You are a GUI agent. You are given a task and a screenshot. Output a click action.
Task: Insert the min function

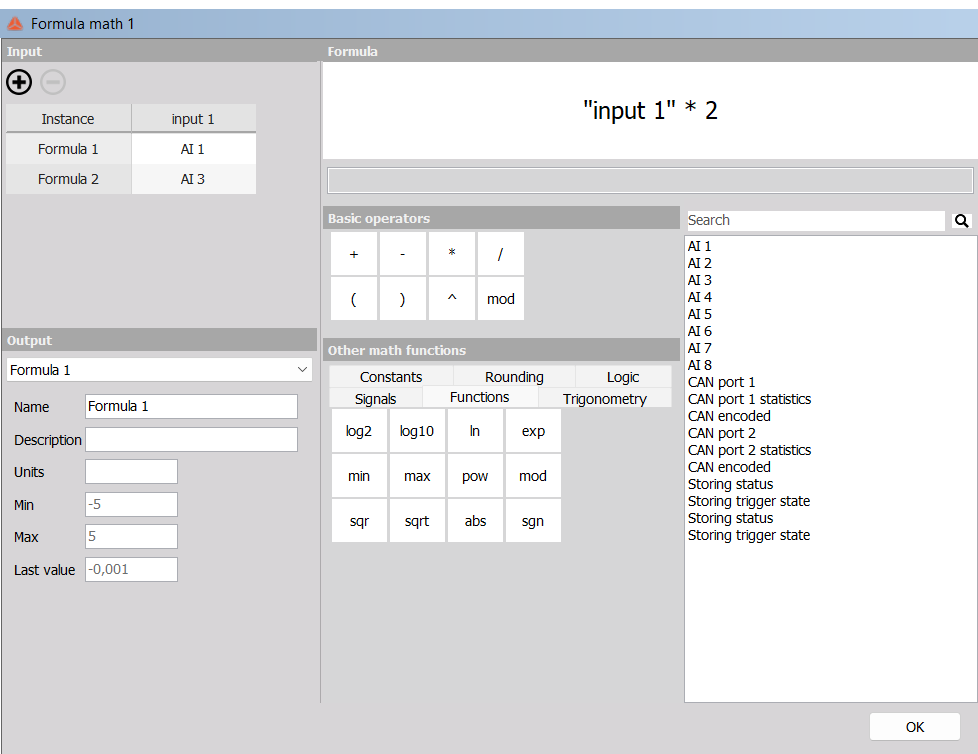point(359,476)
